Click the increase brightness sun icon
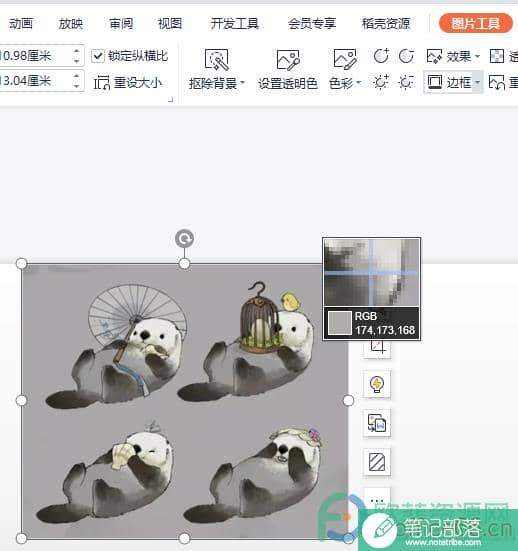This screenshot has width=518, height=551. (x=381, y=82)
